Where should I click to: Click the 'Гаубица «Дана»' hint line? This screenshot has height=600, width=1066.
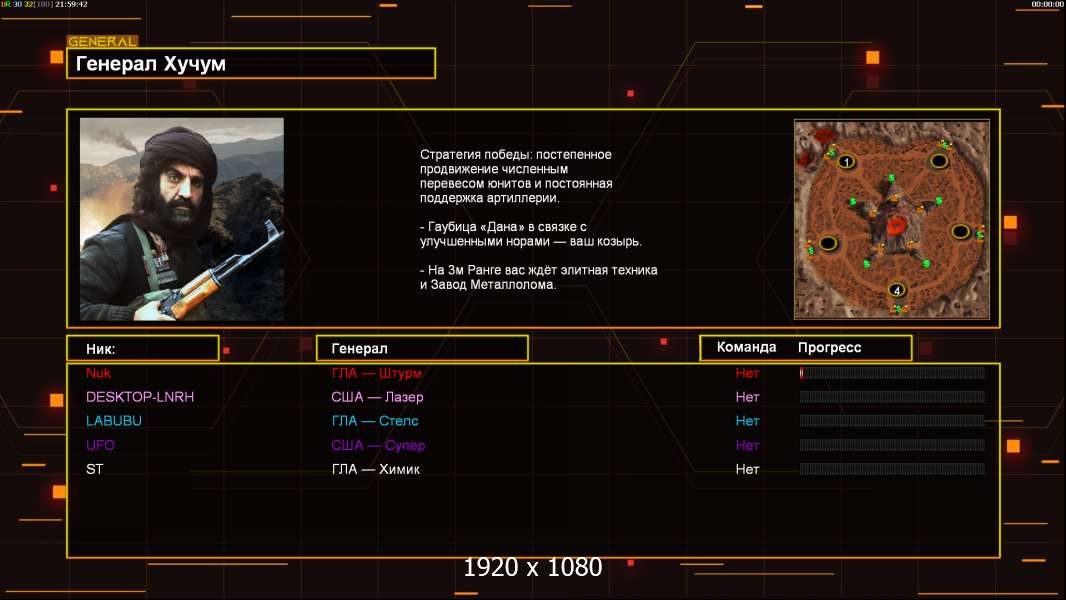(x=530, y=234)
